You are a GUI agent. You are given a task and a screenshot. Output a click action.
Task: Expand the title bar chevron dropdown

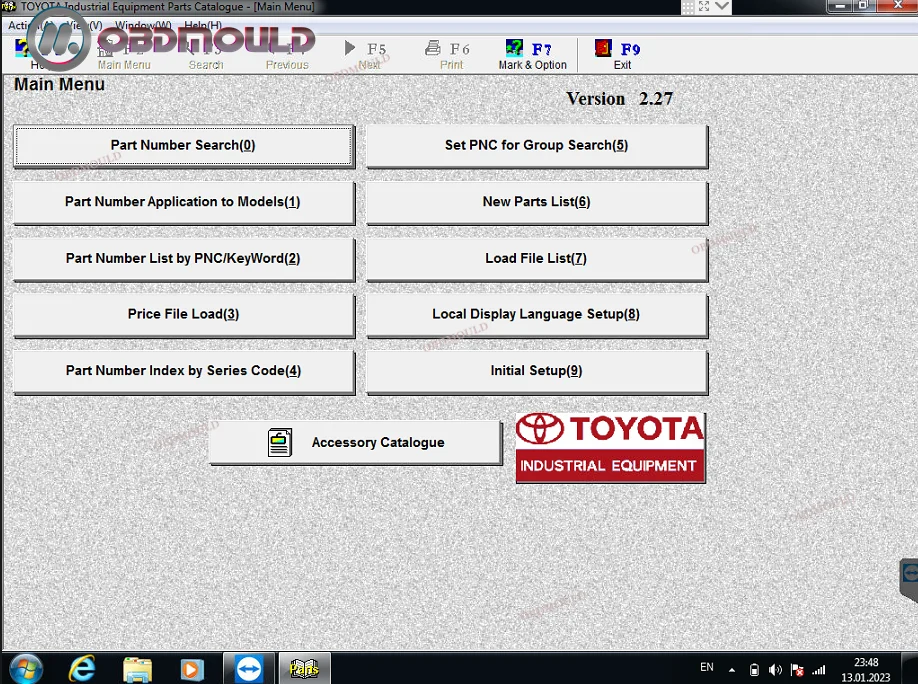click(x=722, y=6)
